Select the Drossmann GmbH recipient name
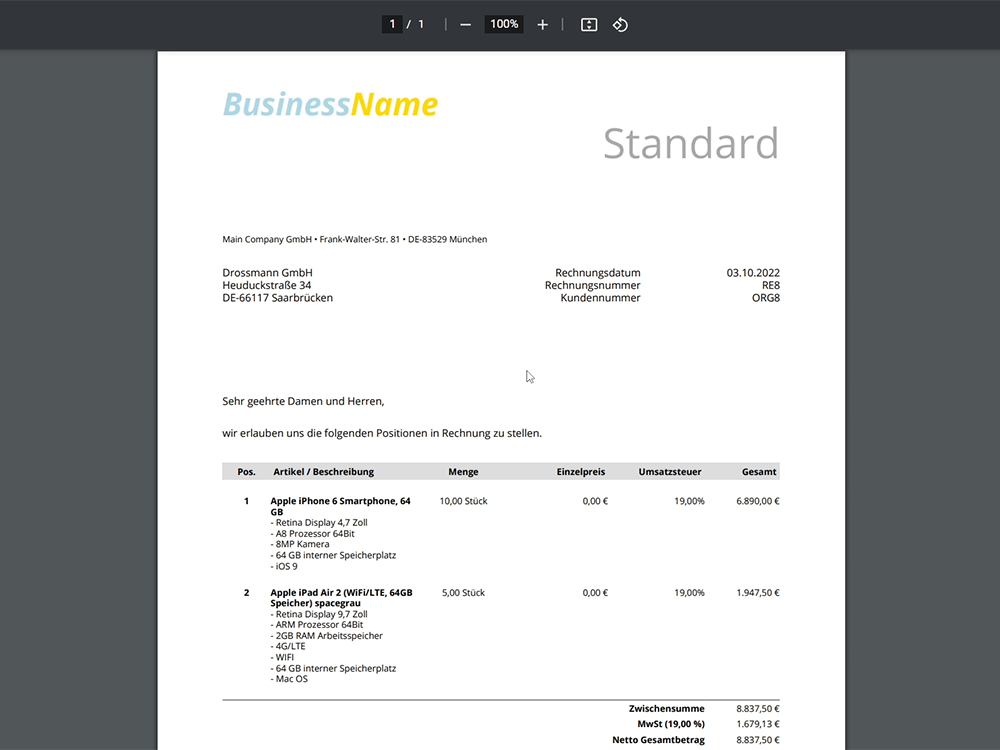1000x750 pixels. 267,273
